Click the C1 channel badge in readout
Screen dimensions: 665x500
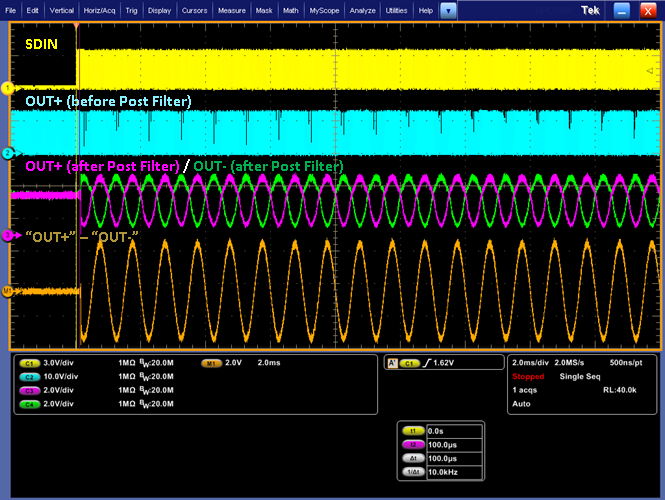[28, 363]
